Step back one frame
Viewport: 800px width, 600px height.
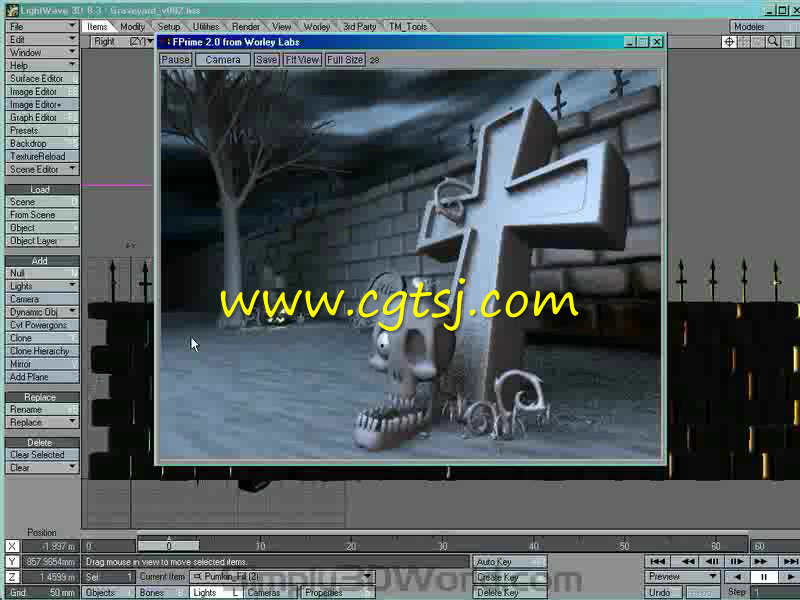point(712,561)
